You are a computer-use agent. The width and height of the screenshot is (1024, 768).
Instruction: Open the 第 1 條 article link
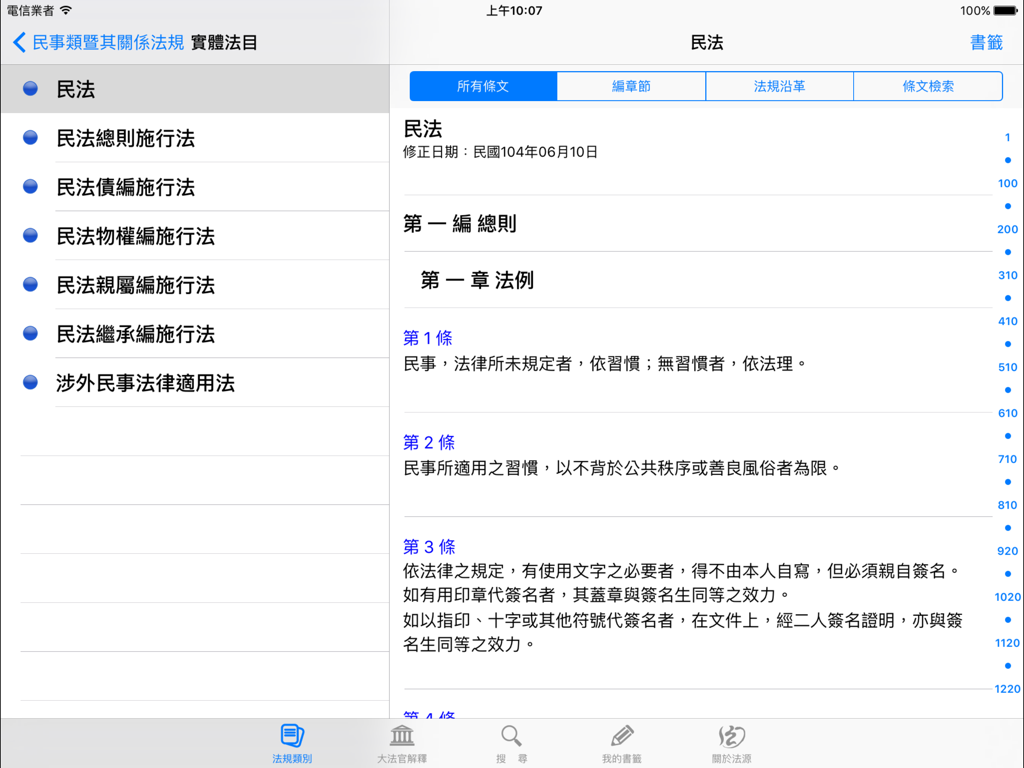pos(428,338)
